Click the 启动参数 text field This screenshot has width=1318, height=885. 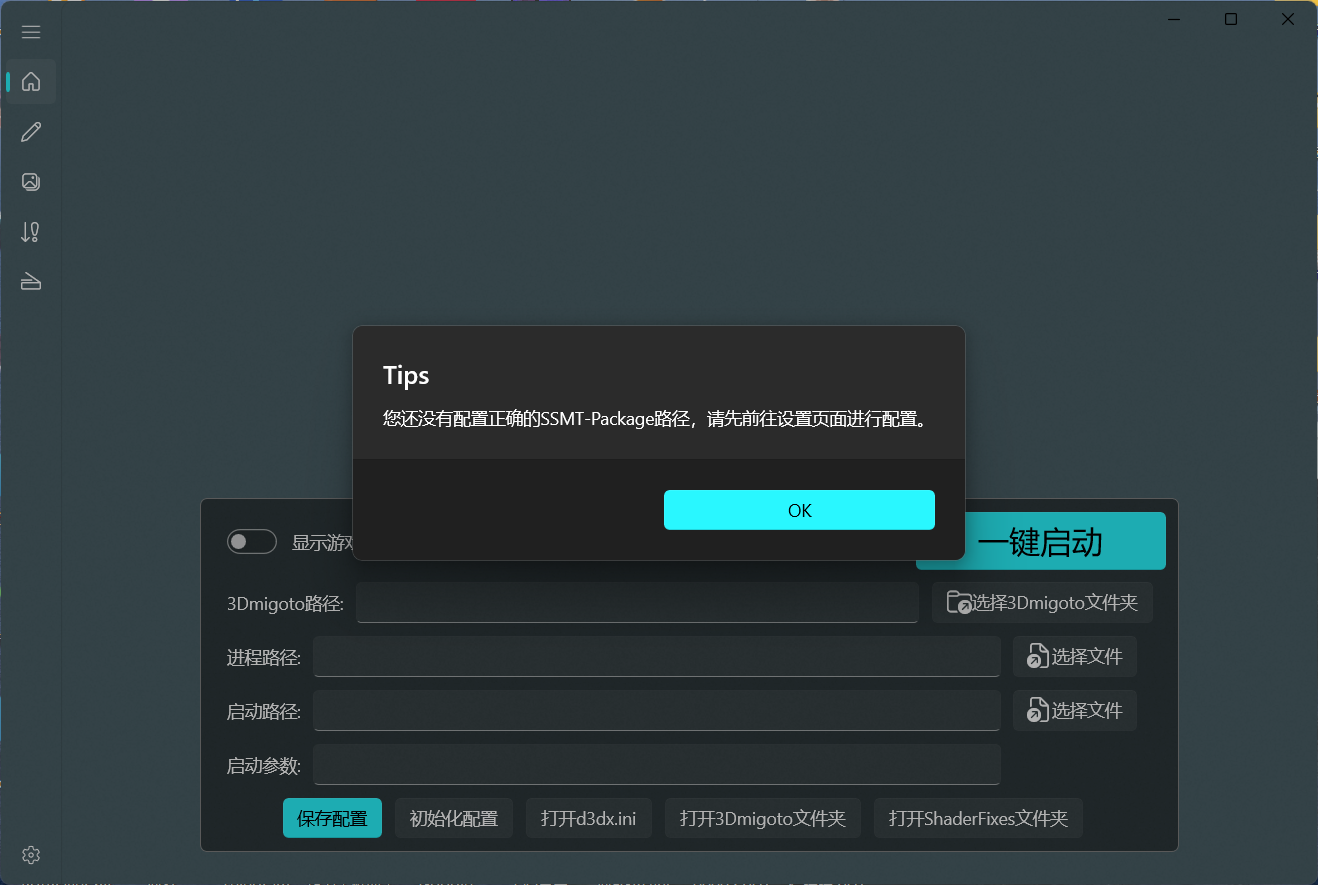(656, 764)
